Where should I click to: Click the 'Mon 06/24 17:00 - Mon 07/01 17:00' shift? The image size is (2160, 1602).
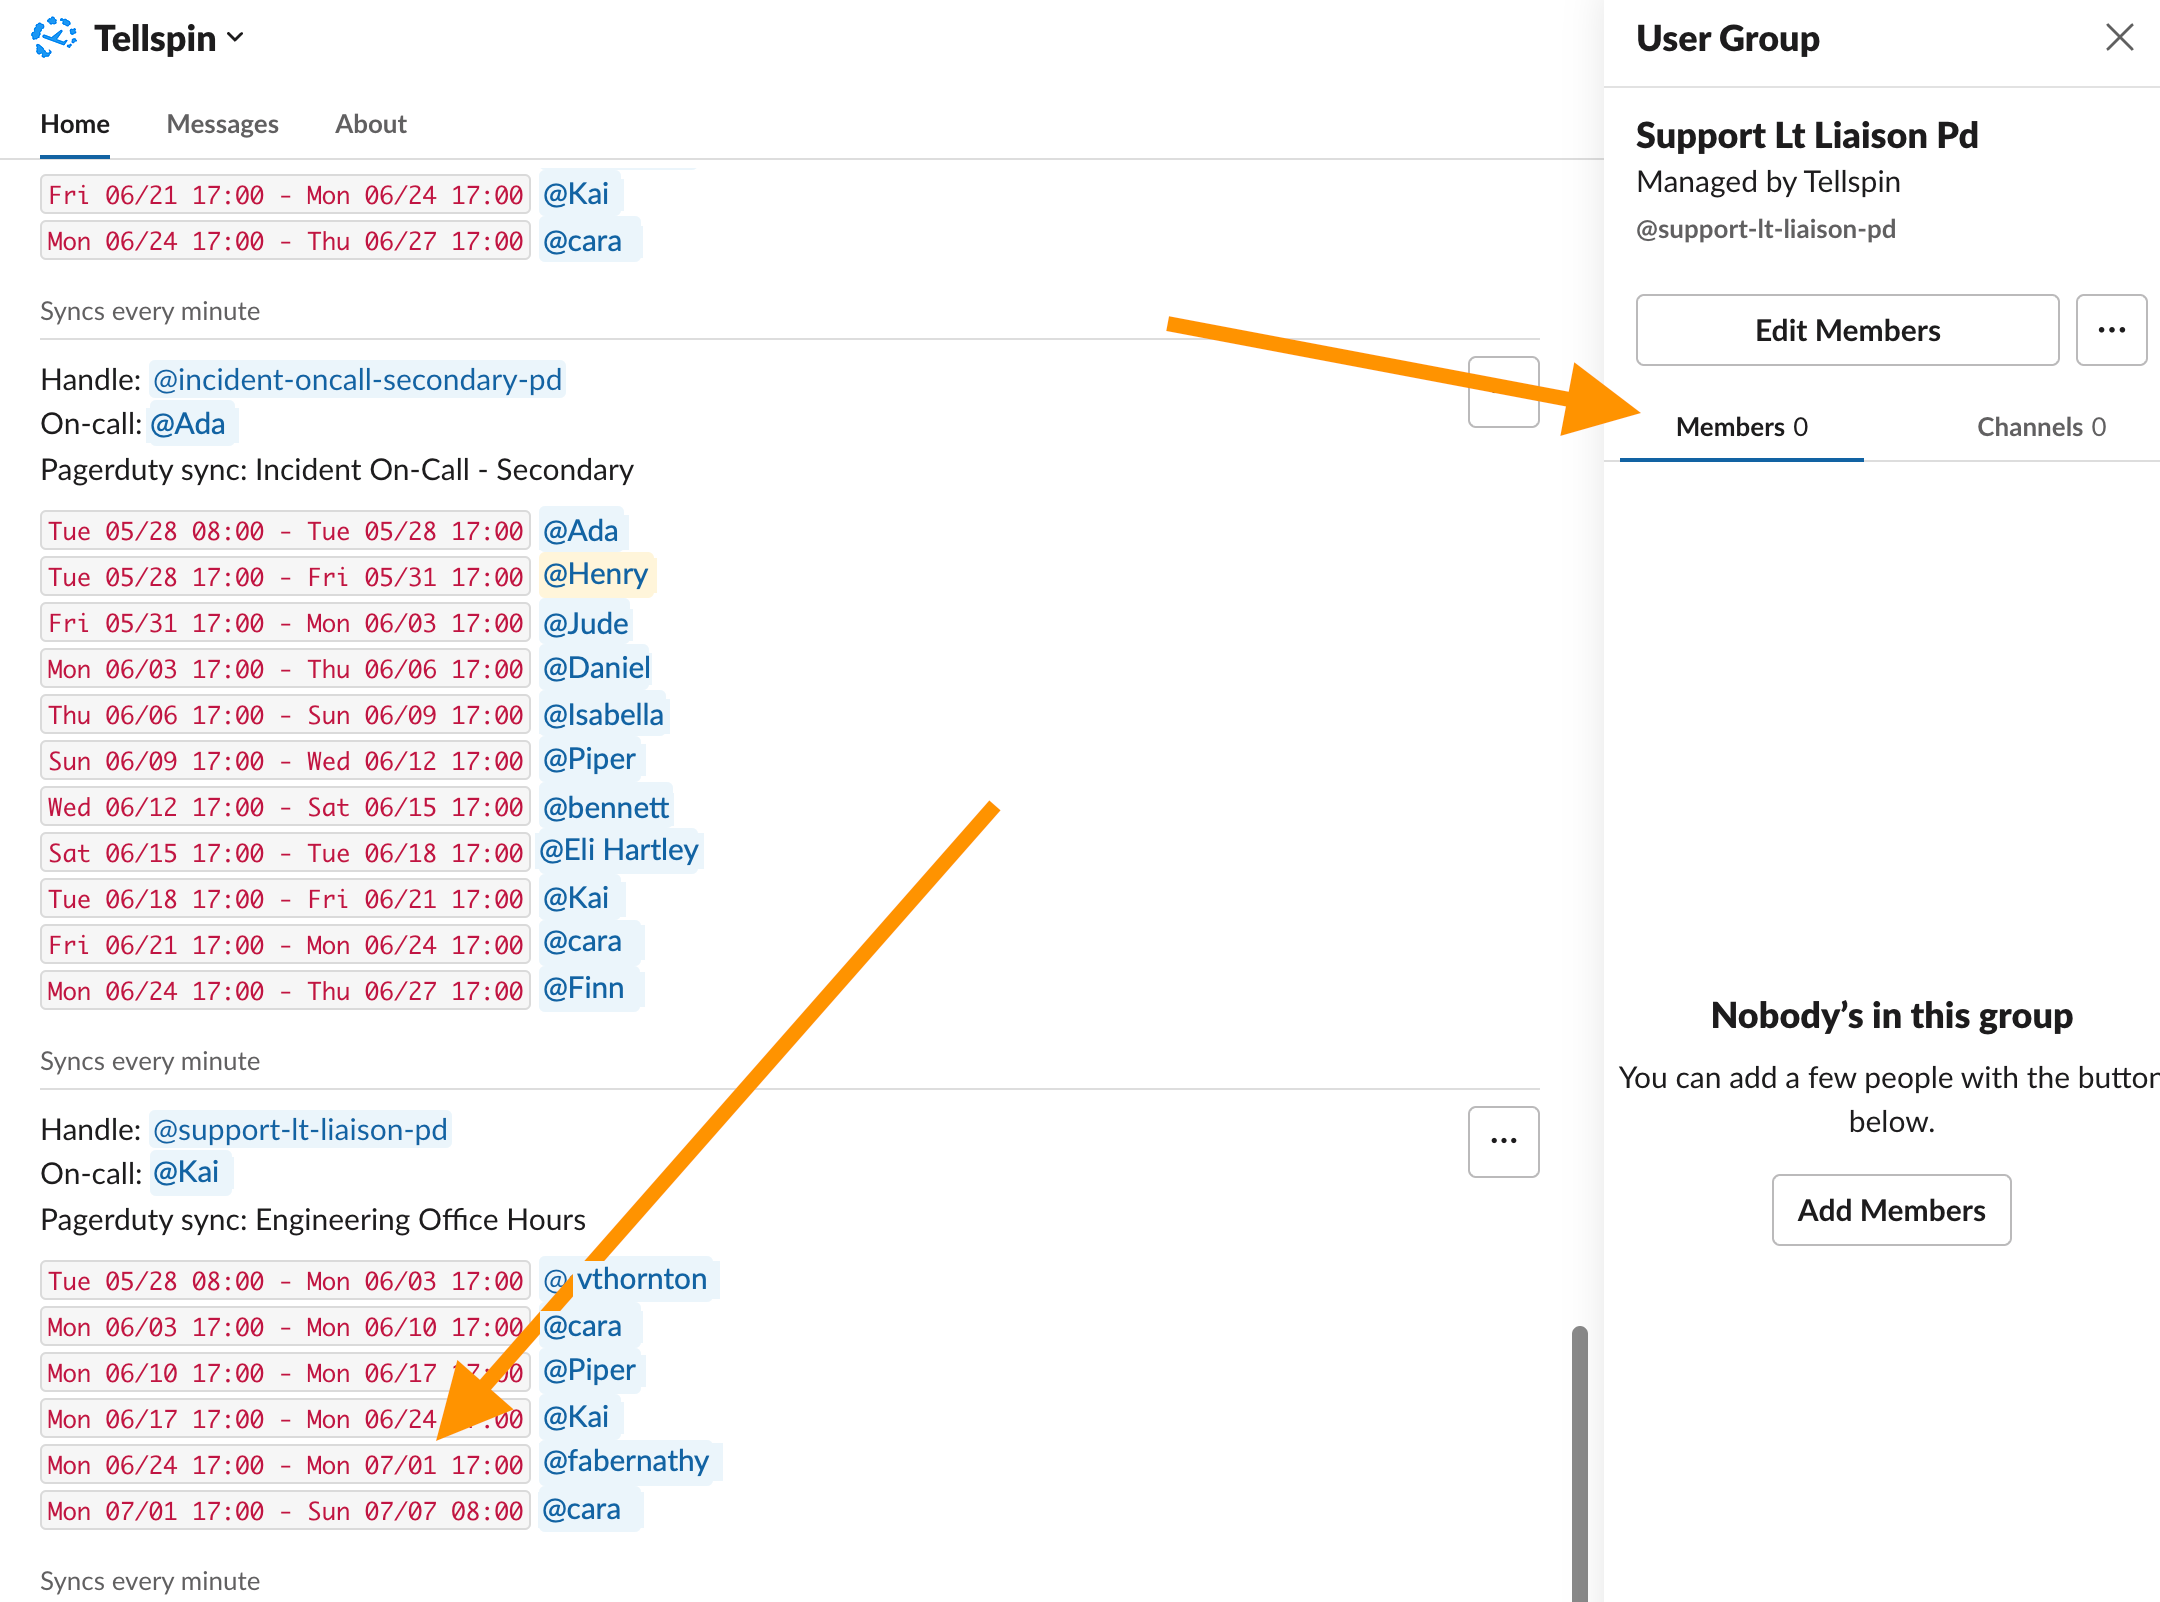pyautogui.click(x=285, y=1465)
